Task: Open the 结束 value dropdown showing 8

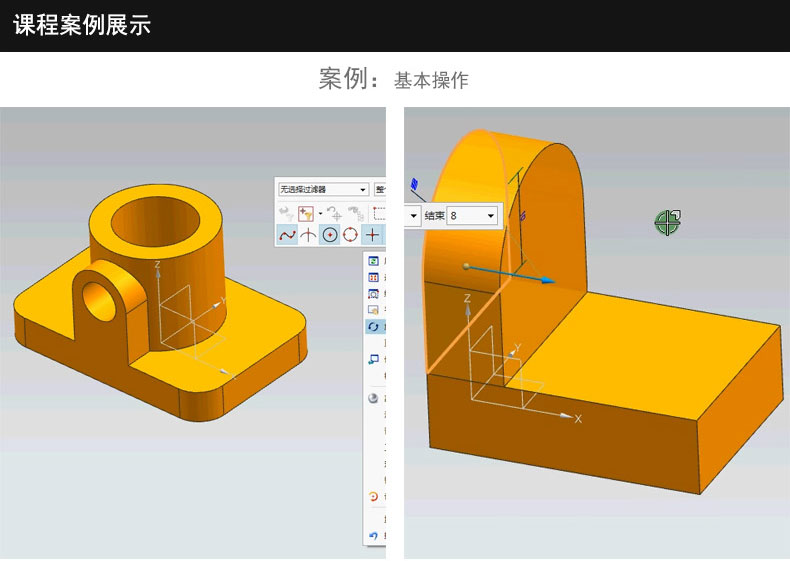Action: 472,216
